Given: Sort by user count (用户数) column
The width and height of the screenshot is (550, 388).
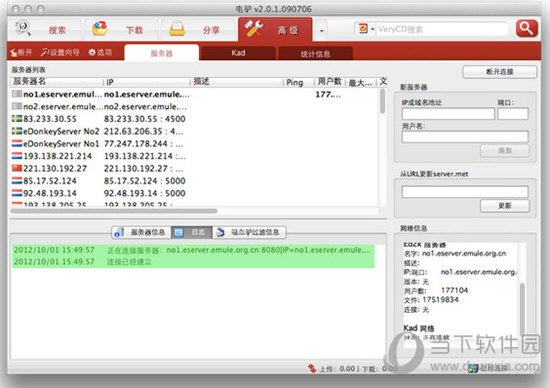Looking at the screenshot, I should click(x=329, y=81).
